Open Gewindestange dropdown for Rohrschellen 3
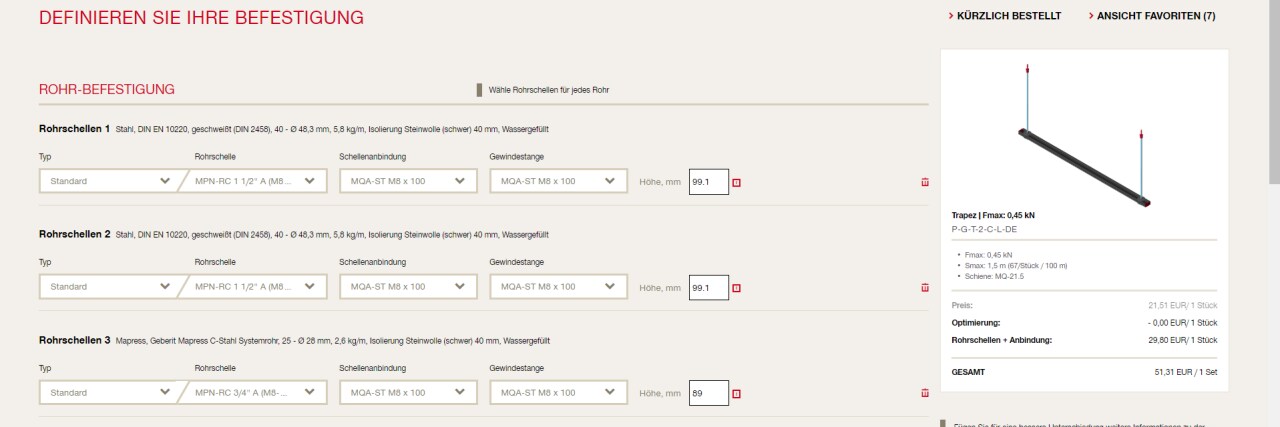The image size is (1280, 427). 558,393
